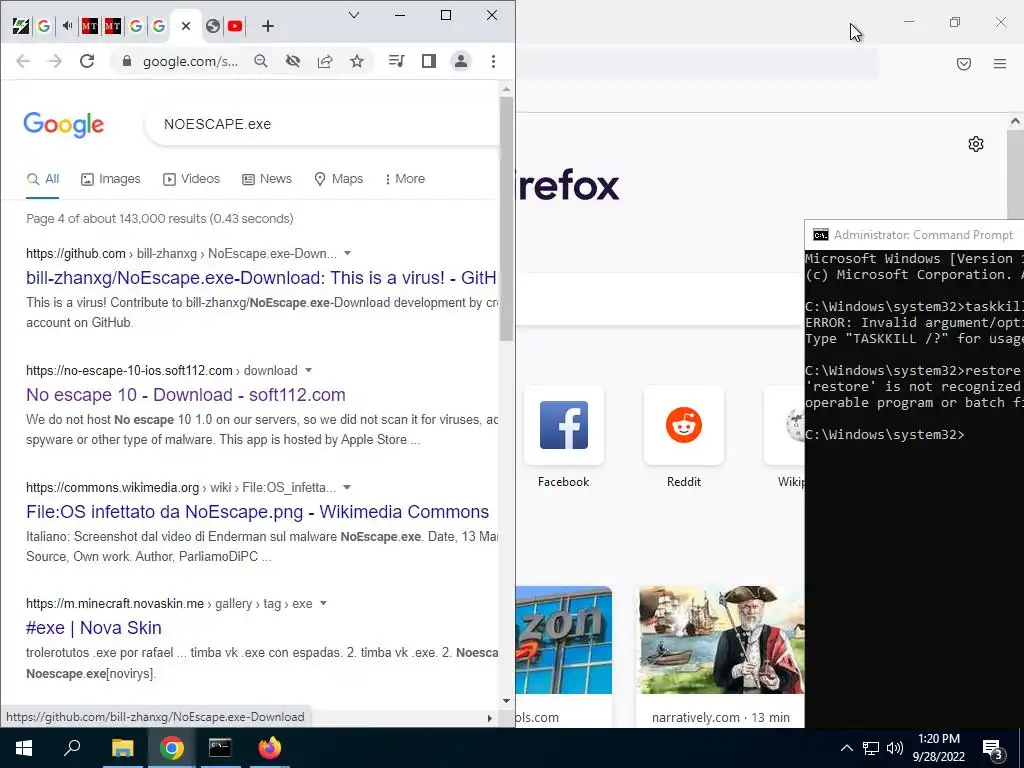Go back in Chrome history
Viewport: 1024px width, 768px height.
pyautogui.click(x=23, y=61)
